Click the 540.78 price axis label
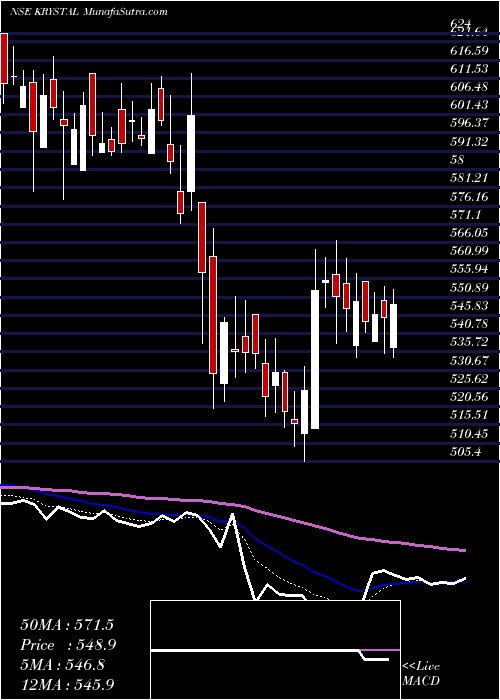 pos(469,324)
